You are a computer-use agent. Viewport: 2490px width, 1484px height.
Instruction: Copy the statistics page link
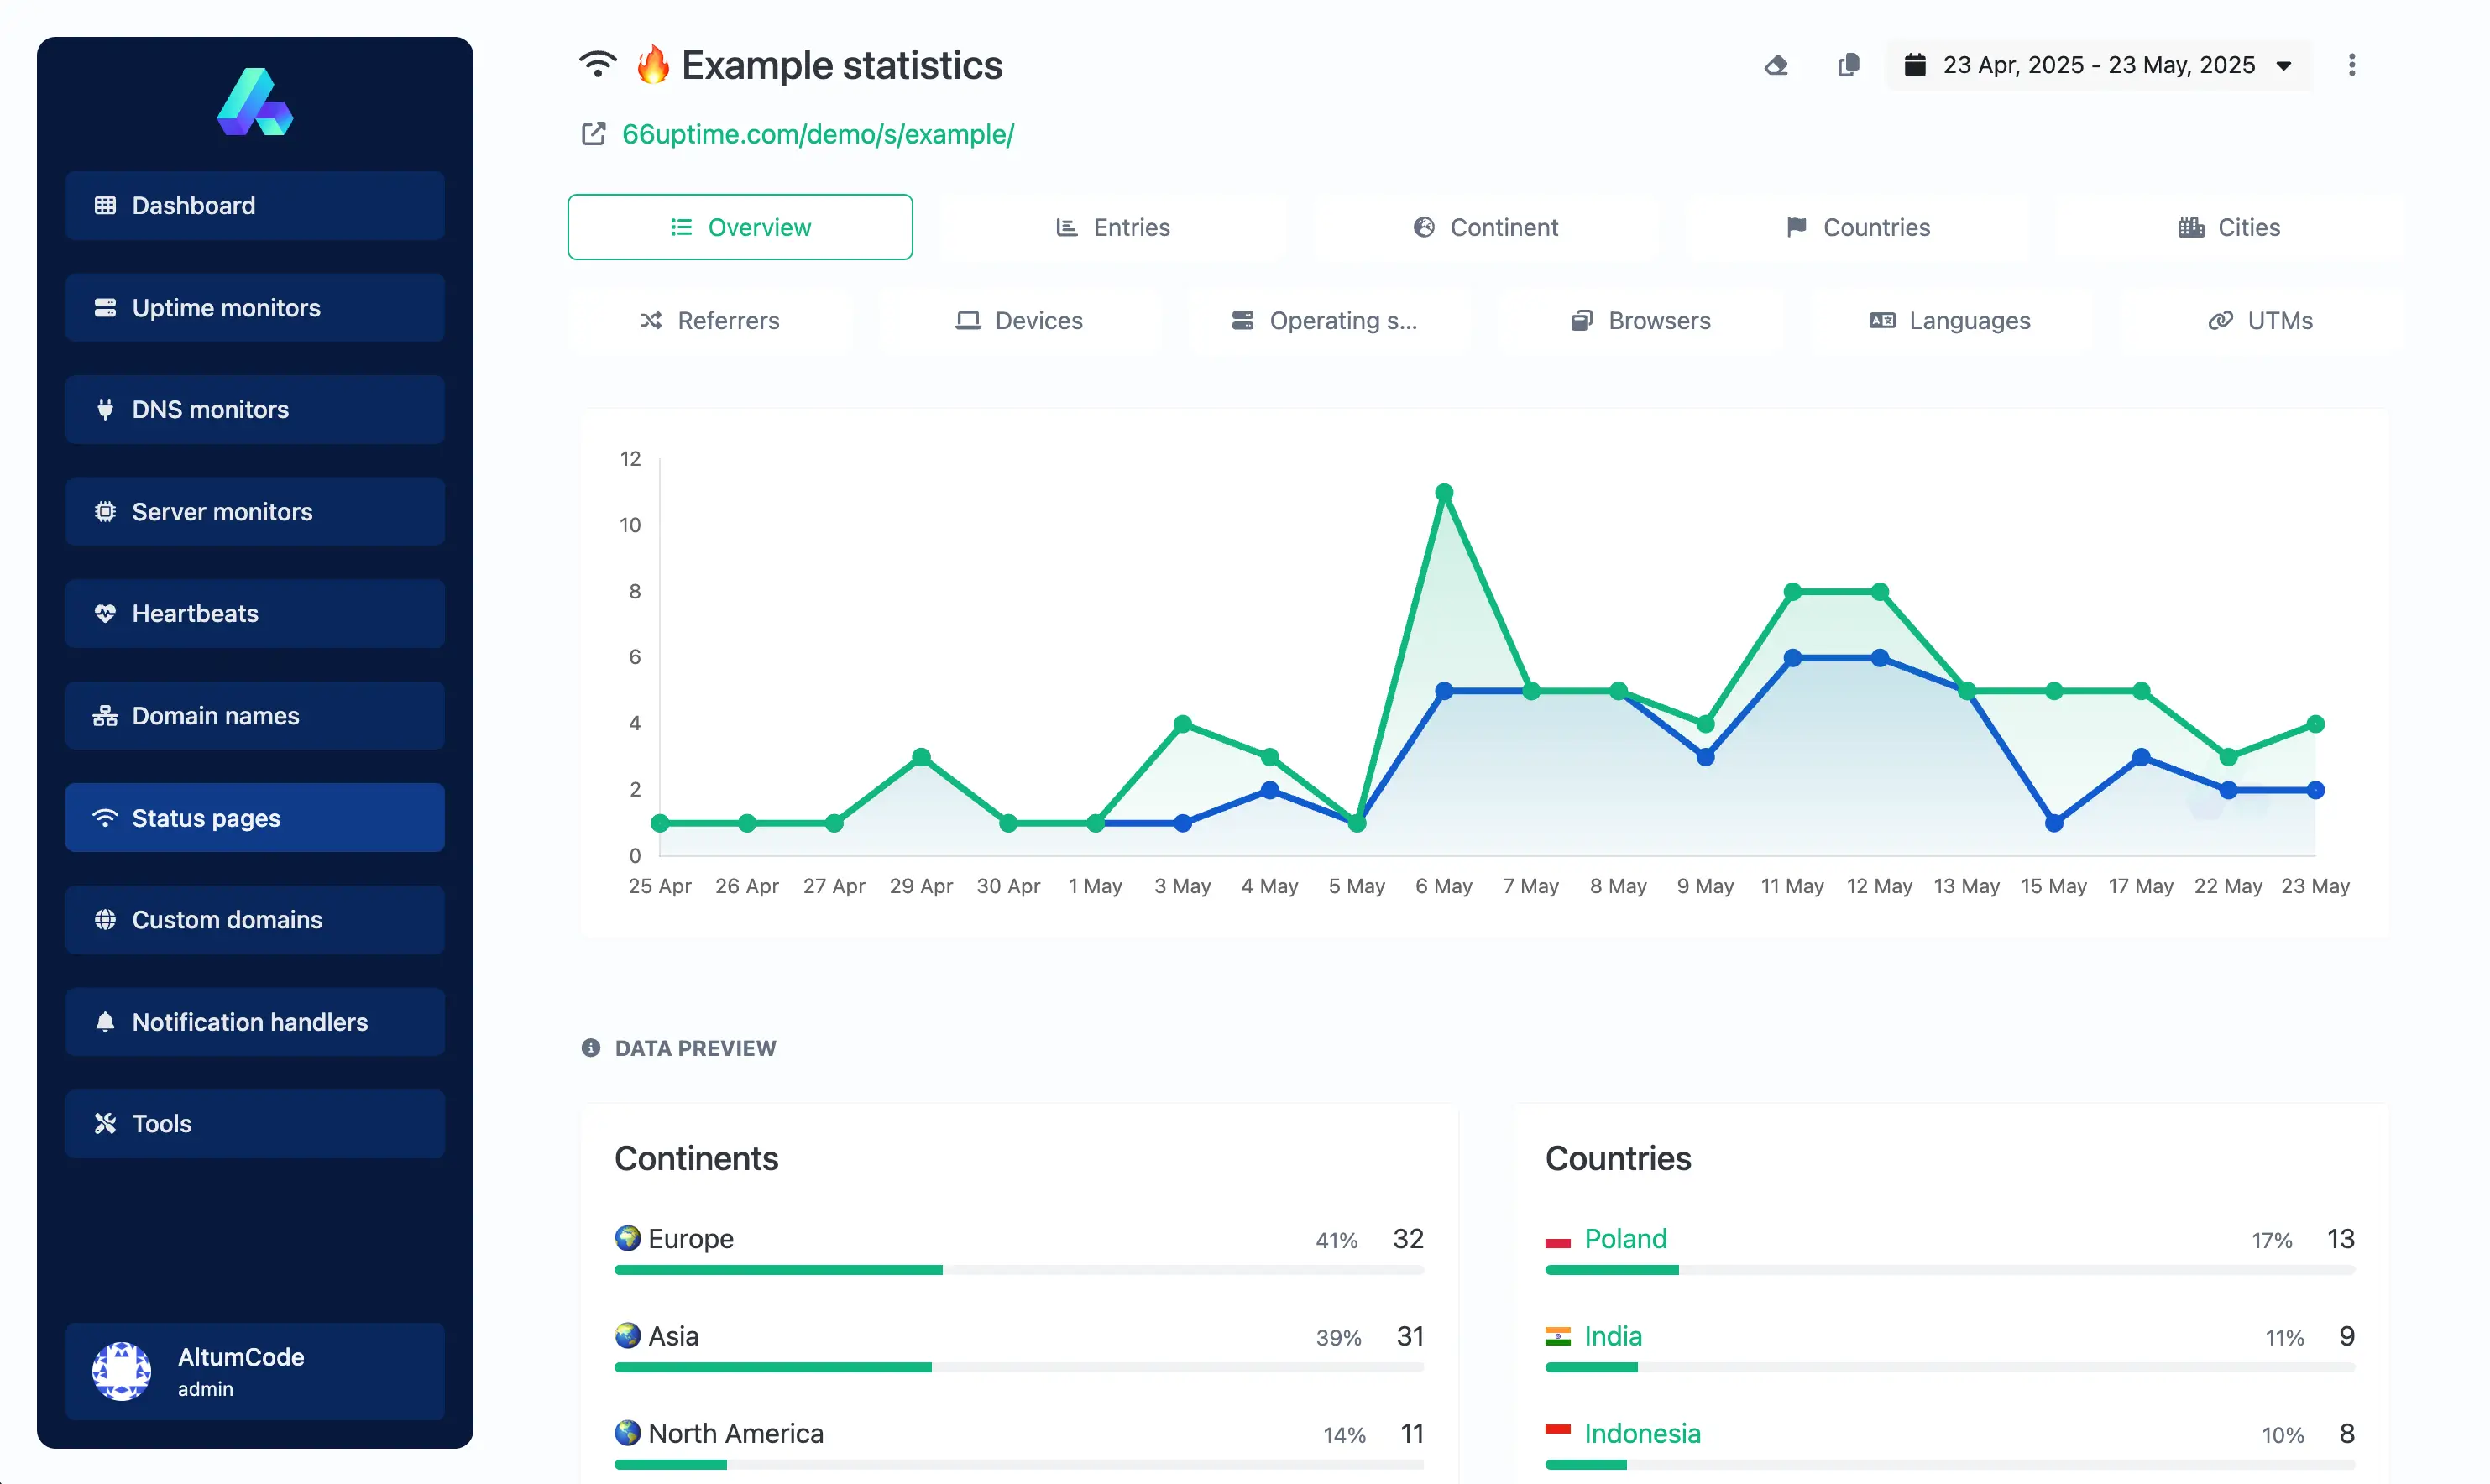tap(1848, 65)
